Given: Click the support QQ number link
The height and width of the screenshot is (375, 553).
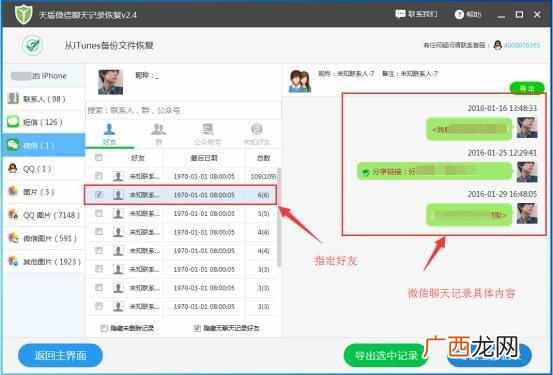Looking at the screenshot, I should point(522,45).
